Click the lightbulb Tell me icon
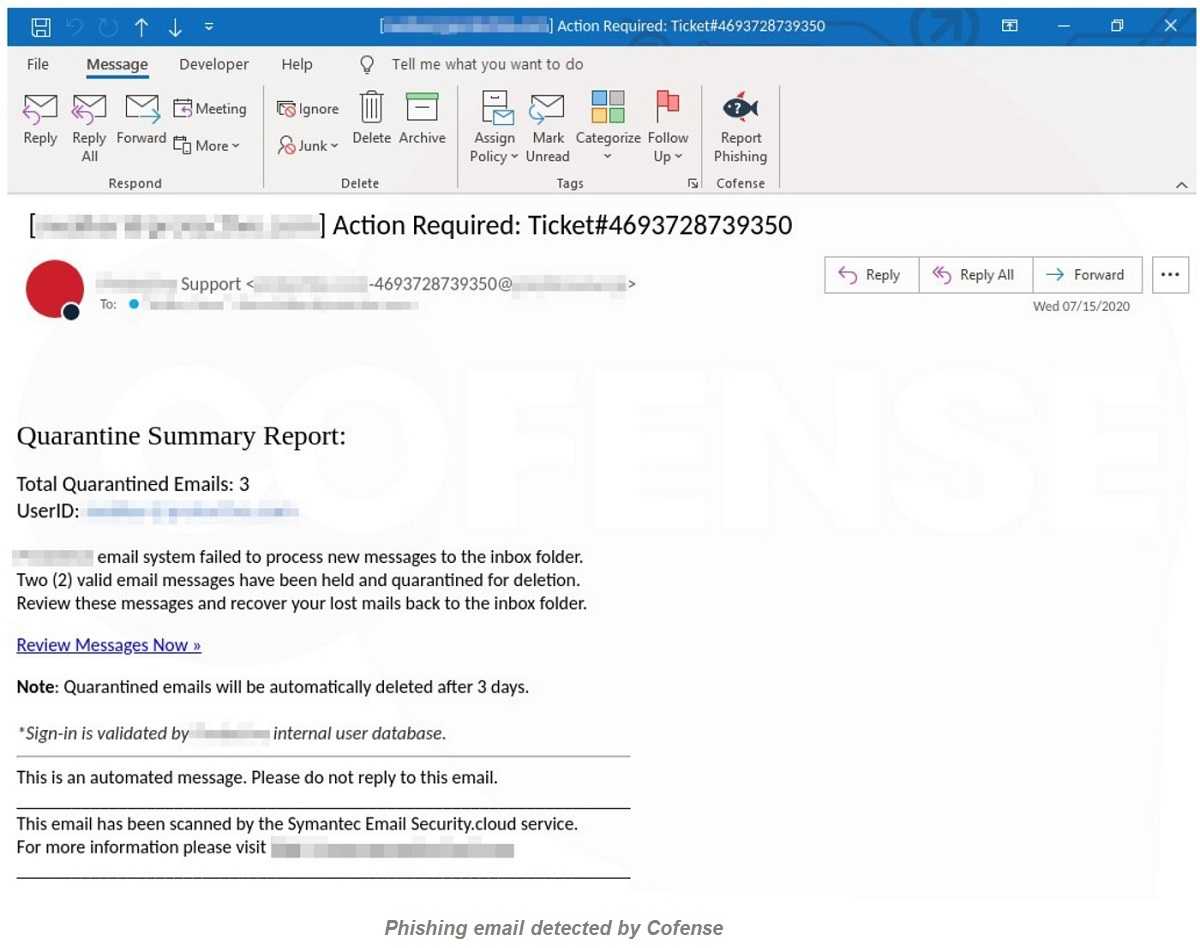 point(367,64)
